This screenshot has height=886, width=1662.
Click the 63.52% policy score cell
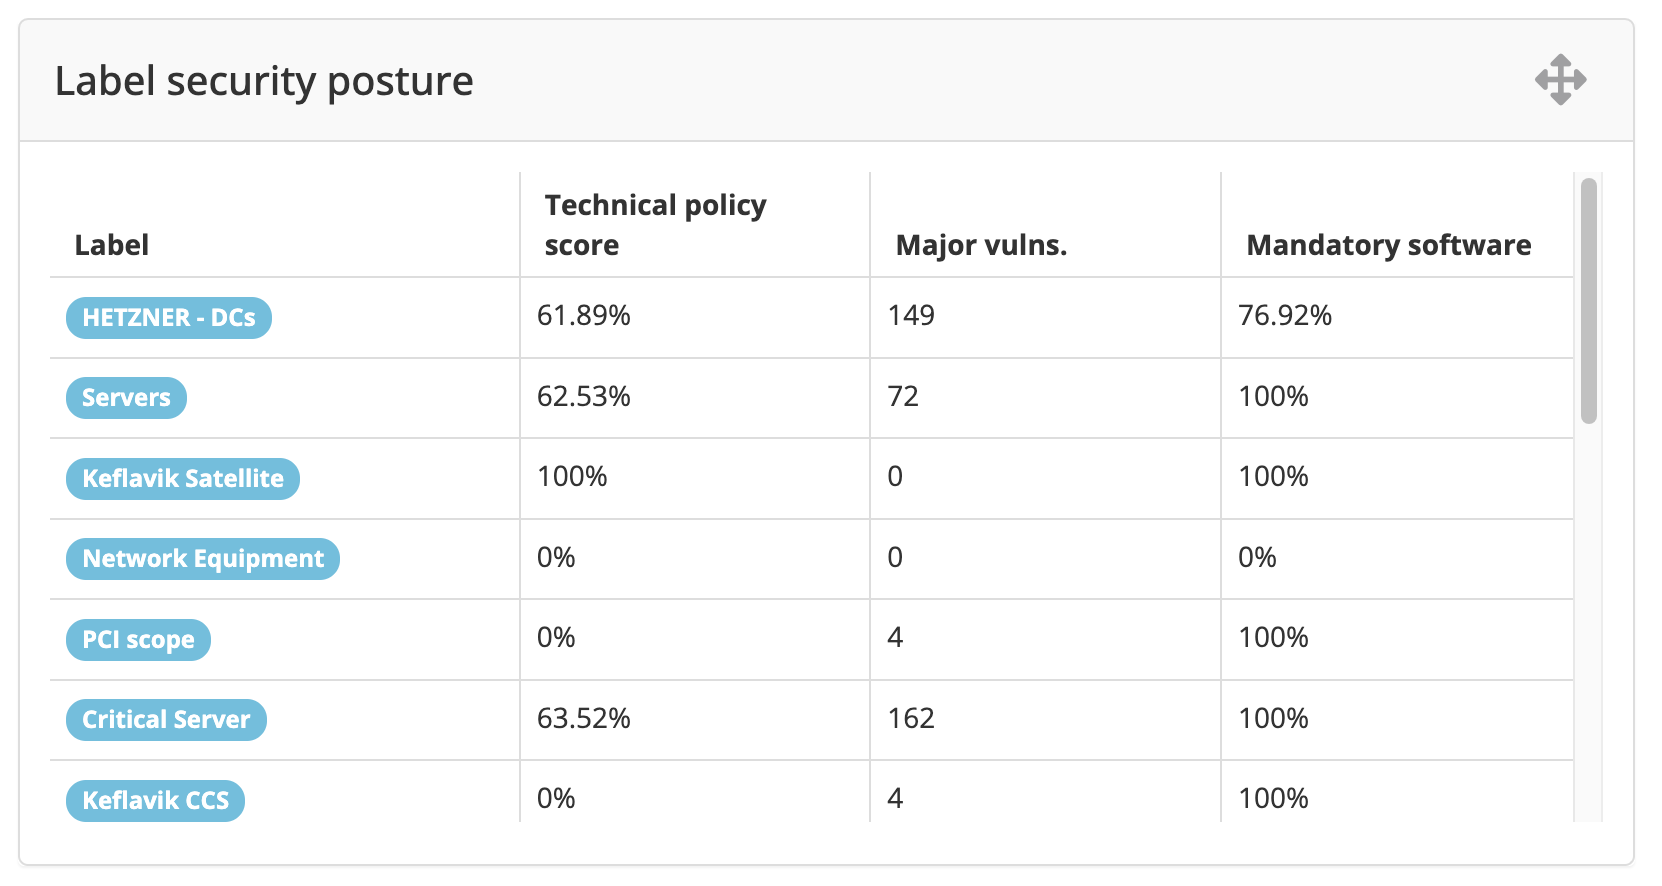[584, 719]
